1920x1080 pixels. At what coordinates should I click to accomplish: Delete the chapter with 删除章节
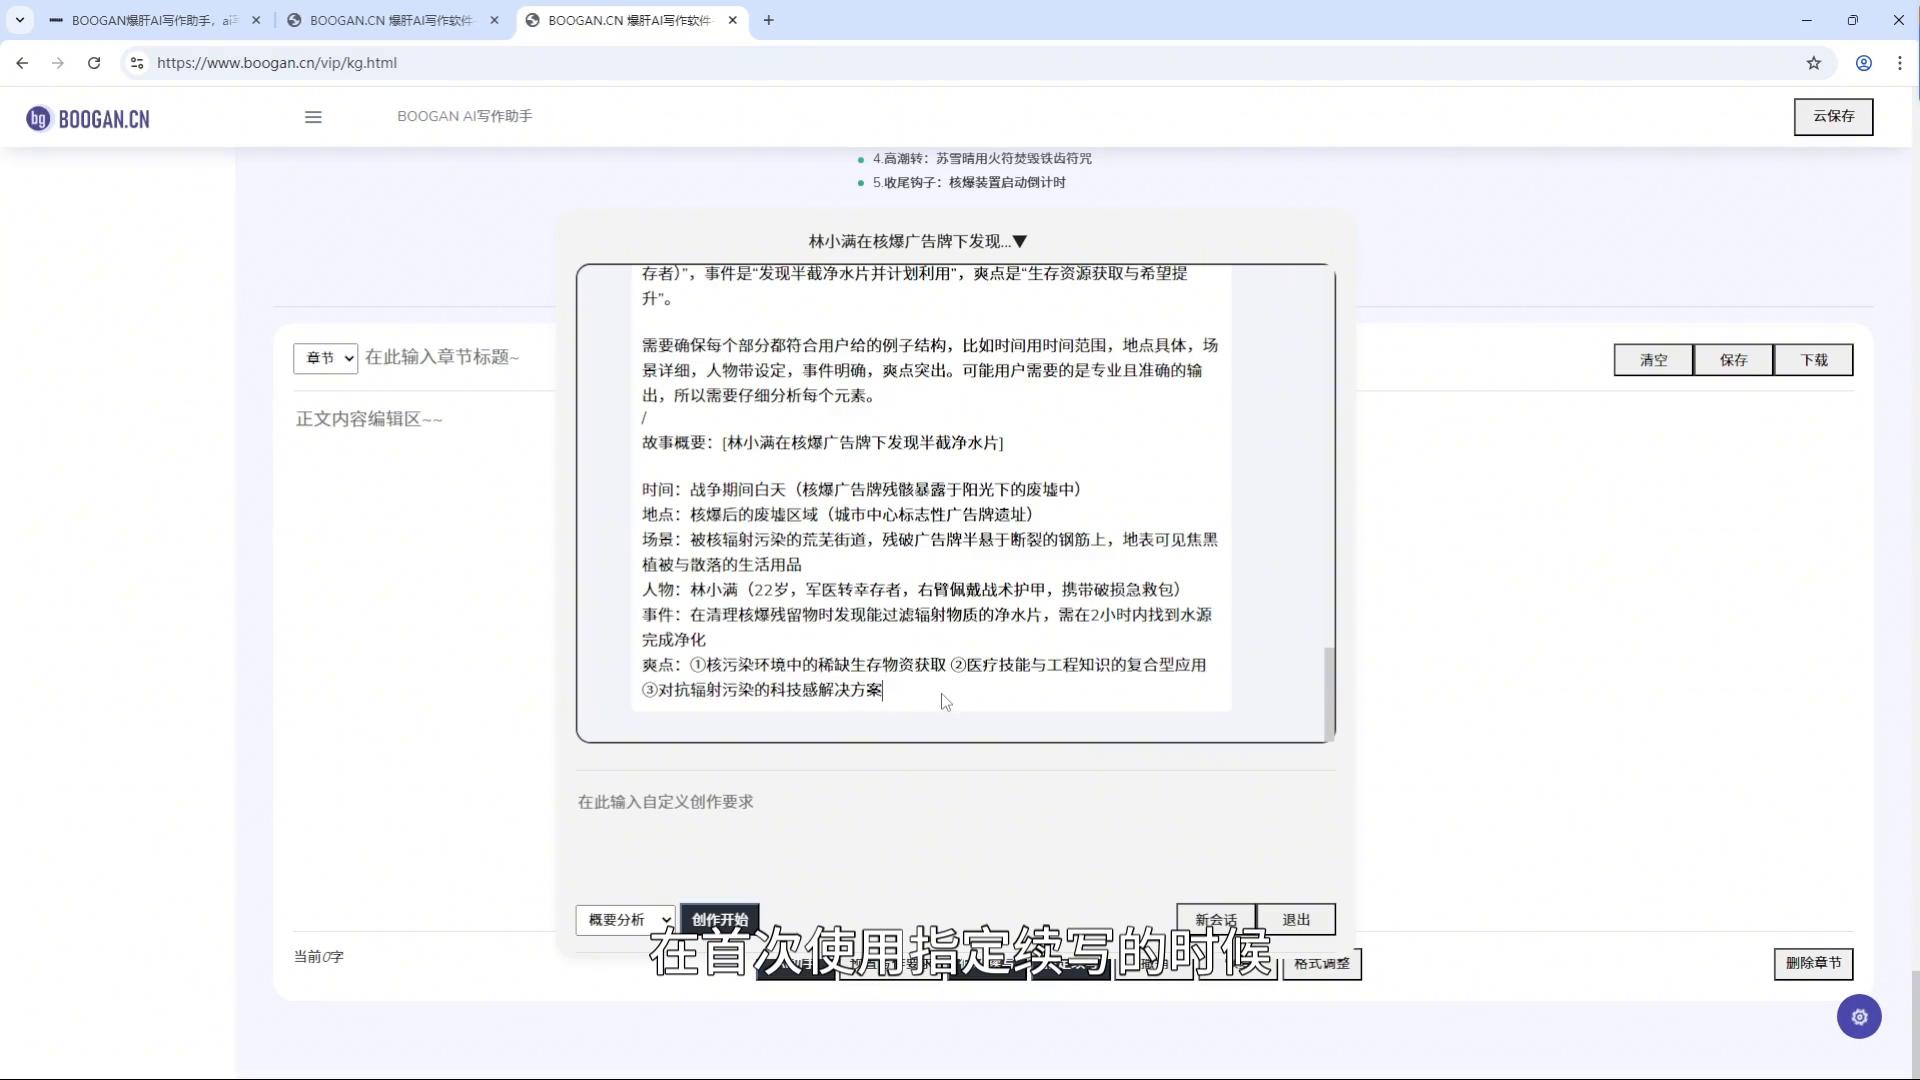click(x=1812, y=963)
